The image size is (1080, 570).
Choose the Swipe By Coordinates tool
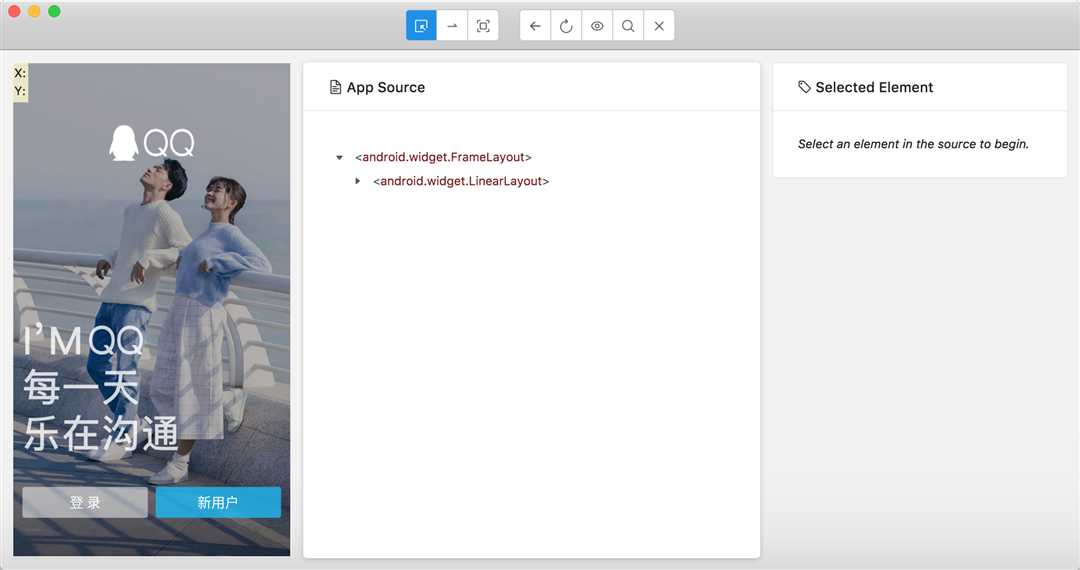(x=452, y=26)
